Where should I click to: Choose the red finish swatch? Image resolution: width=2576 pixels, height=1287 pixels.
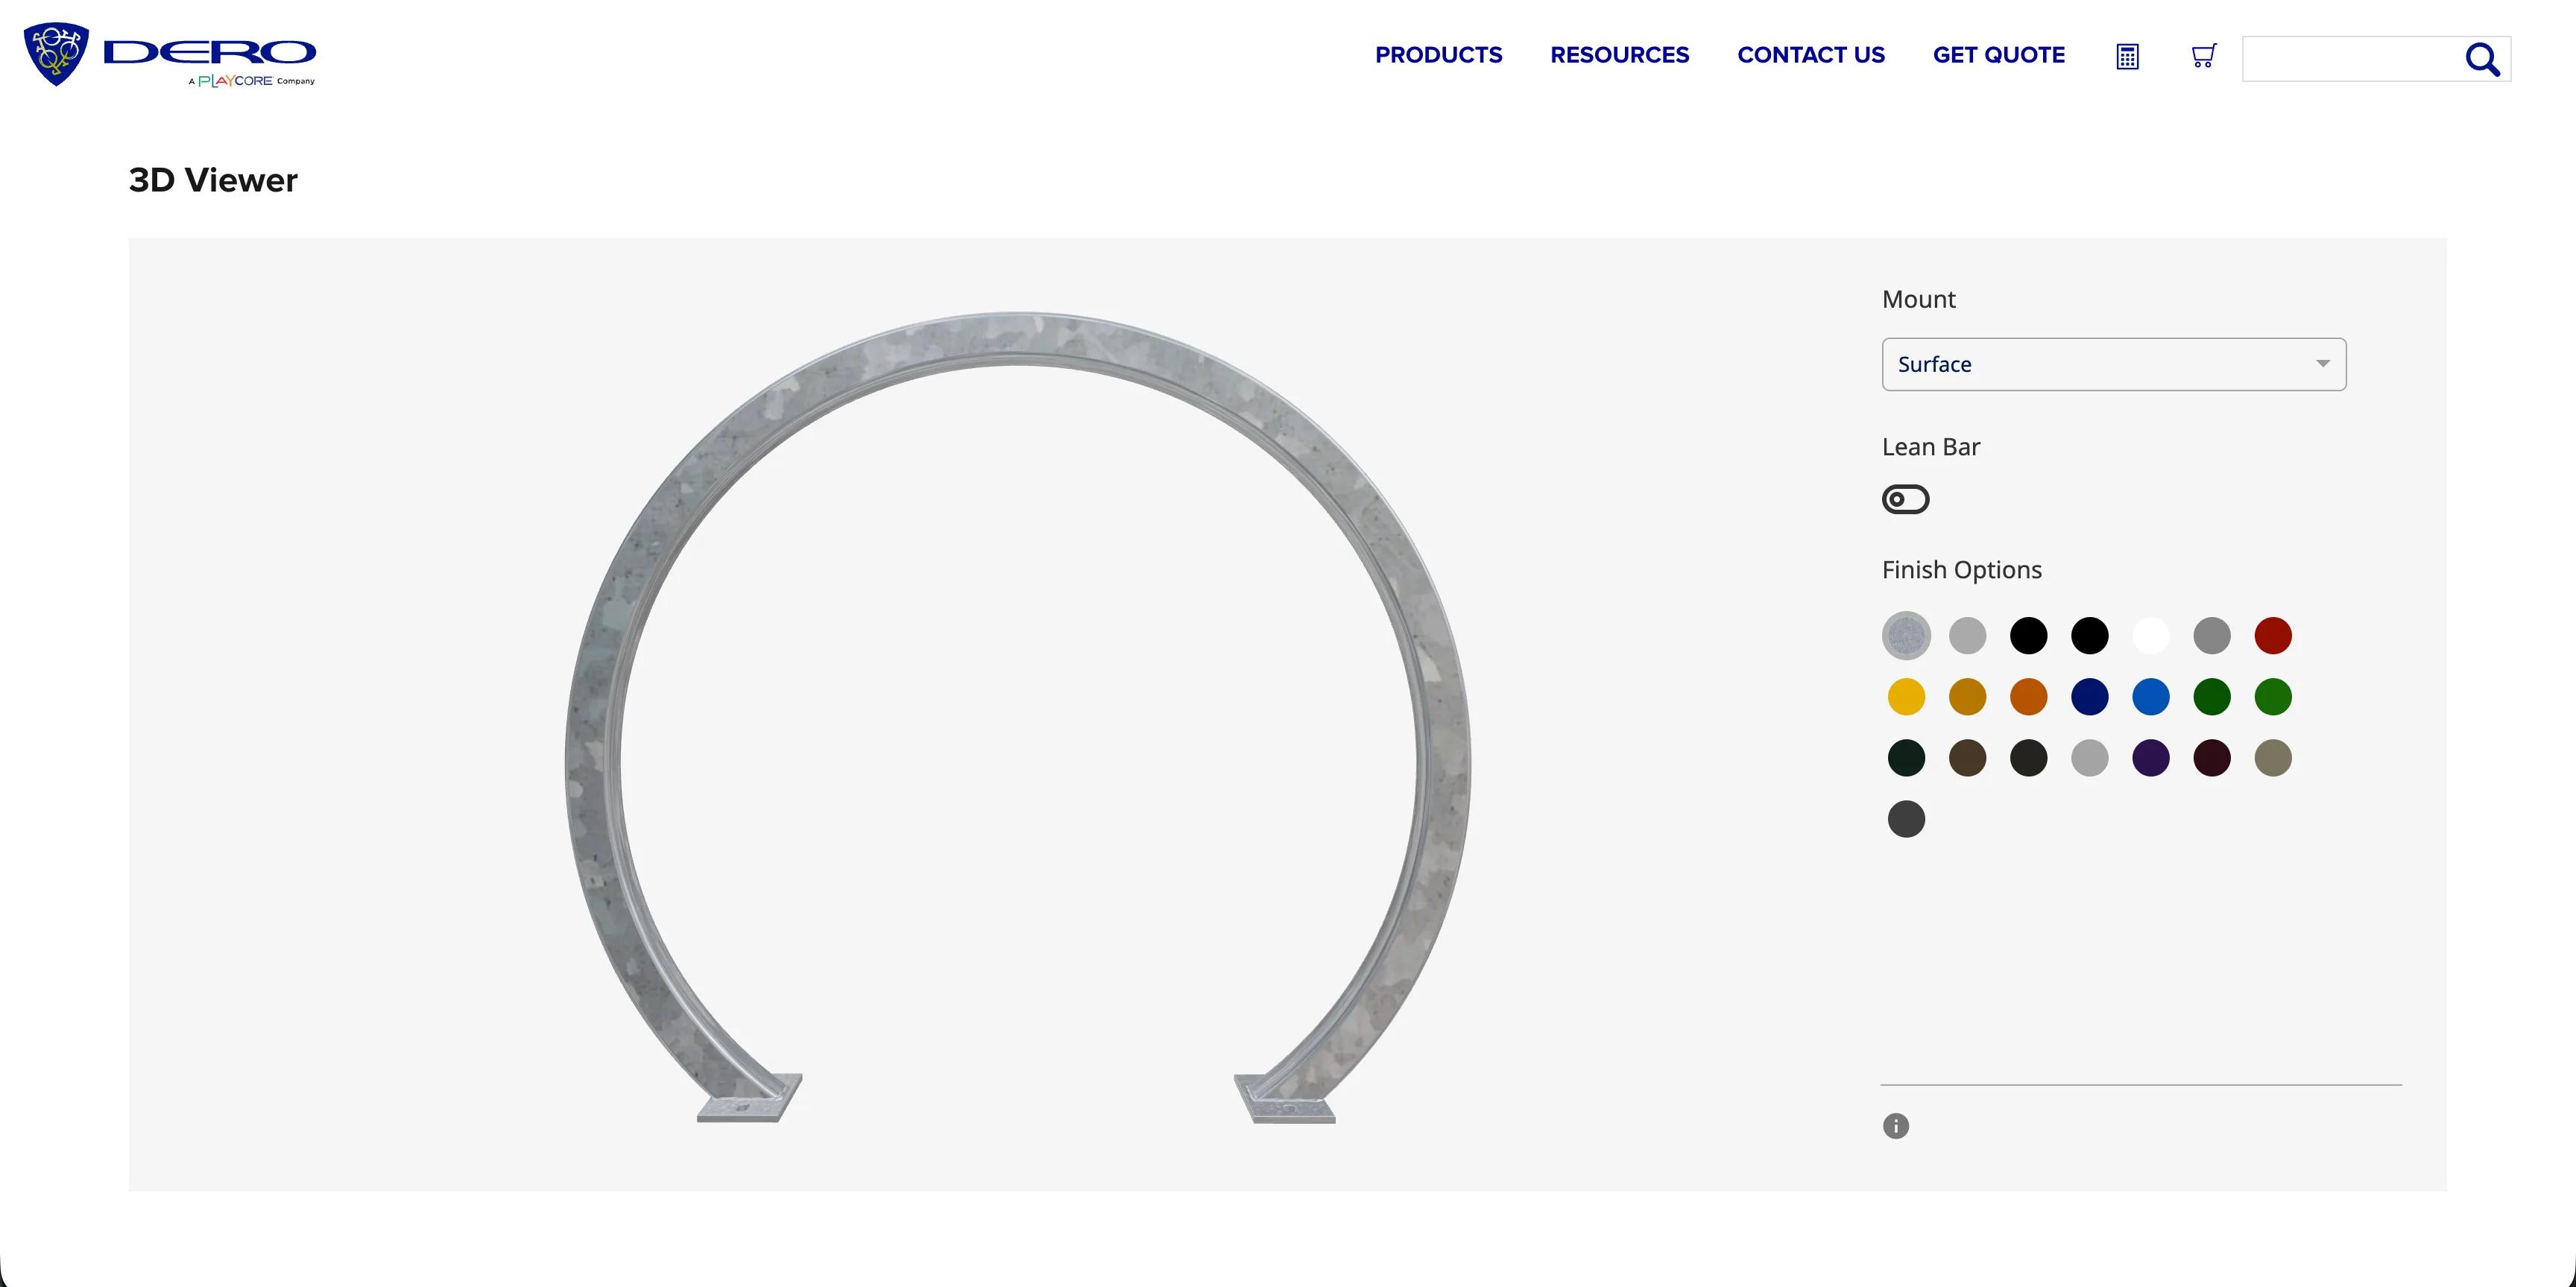(x=2272, y=635)
